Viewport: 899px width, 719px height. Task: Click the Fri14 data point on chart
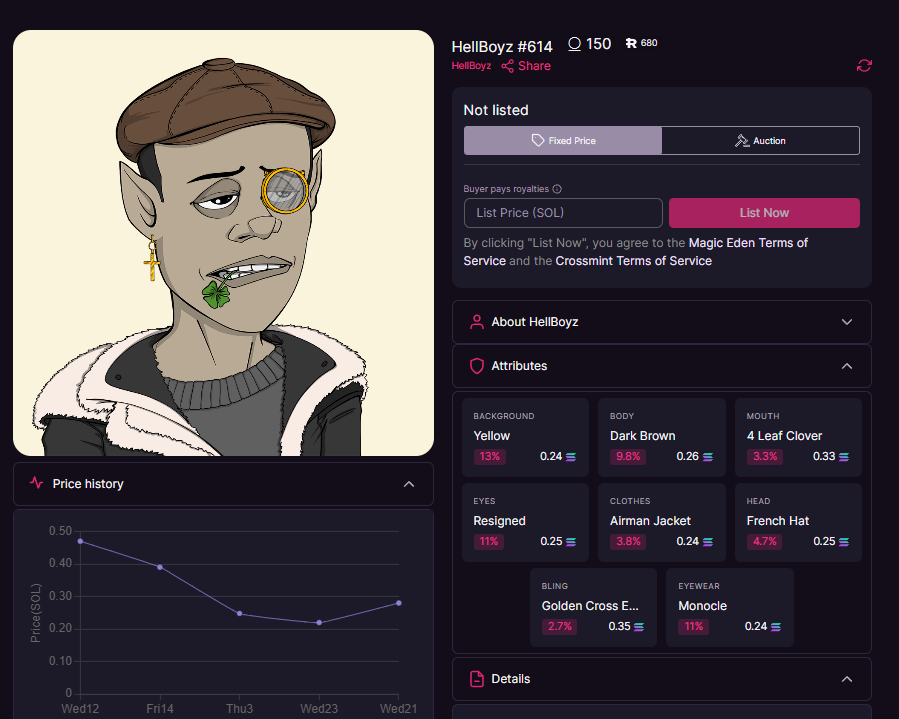160,567
